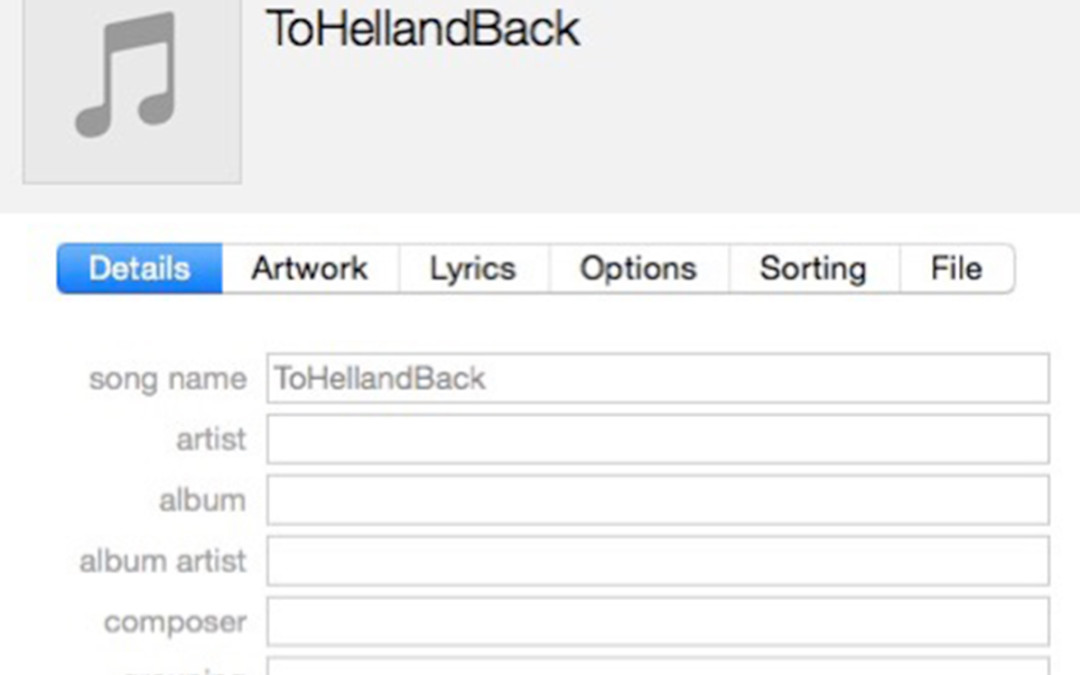
Task: Go to the Options tab
Action: coord(638,269)
